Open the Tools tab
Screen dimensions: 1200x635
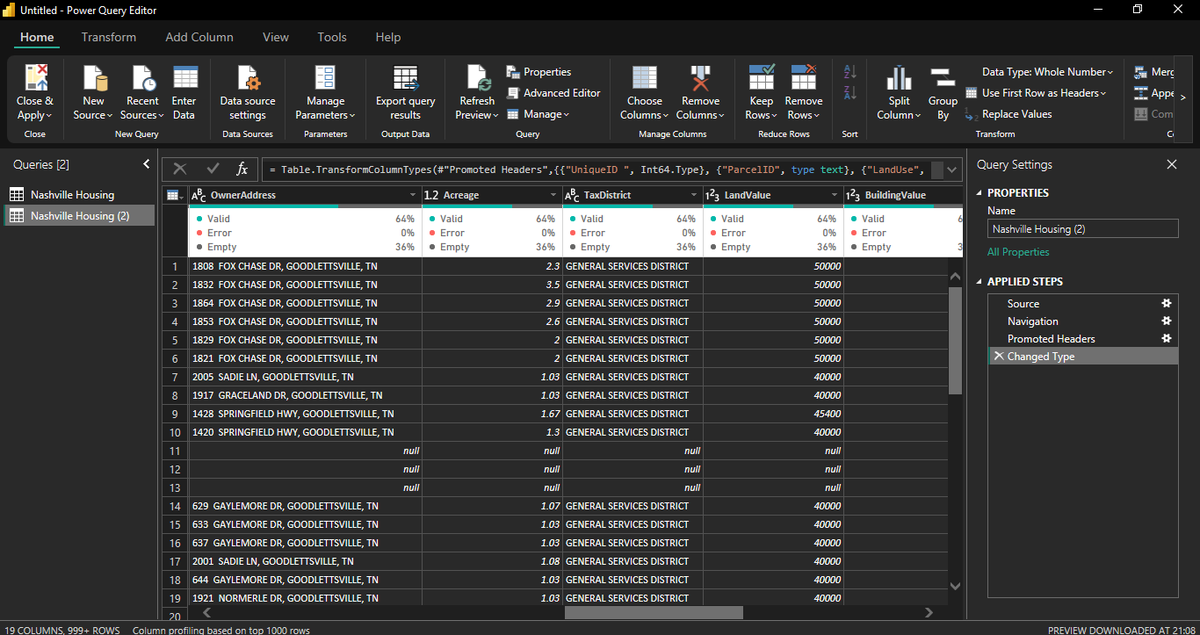coord(332,37)
